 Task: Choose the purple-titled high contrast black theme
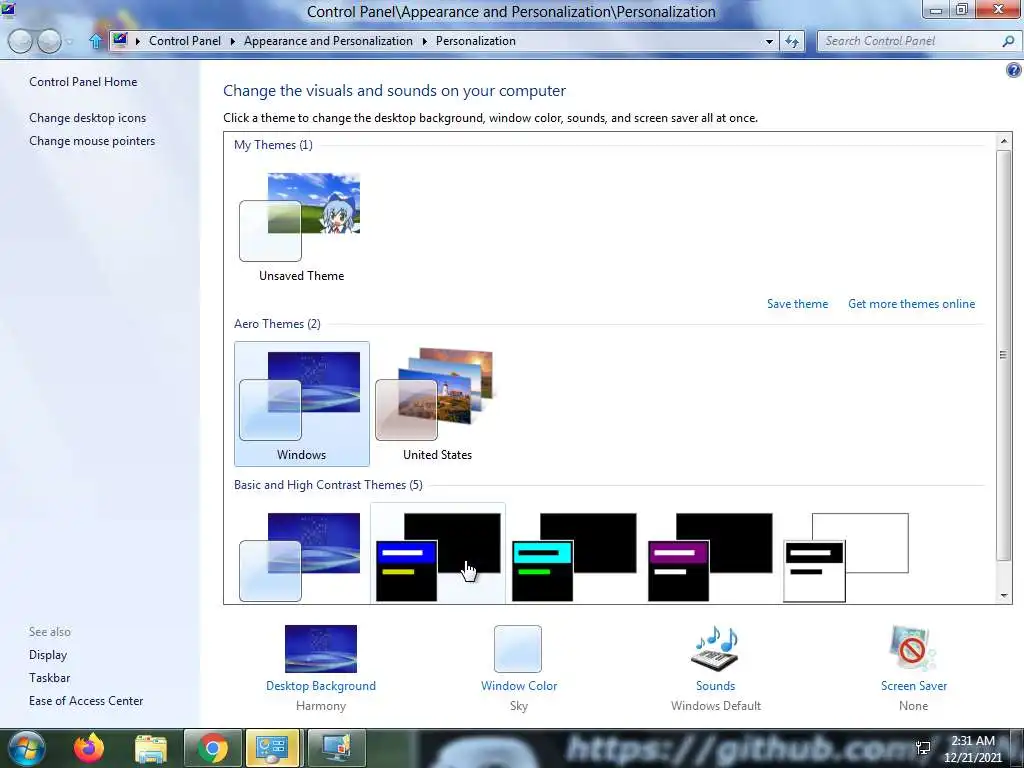click(710, 556)
